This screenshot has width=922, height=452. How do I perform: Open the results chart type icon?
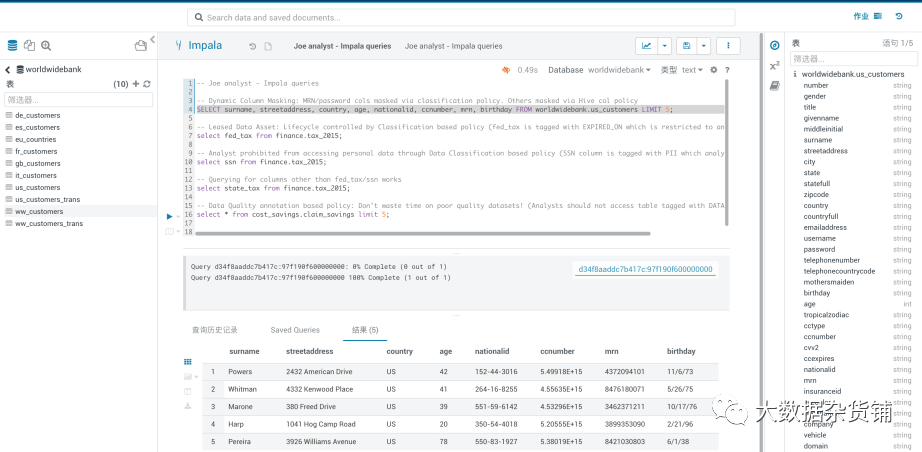pos(189,377)
